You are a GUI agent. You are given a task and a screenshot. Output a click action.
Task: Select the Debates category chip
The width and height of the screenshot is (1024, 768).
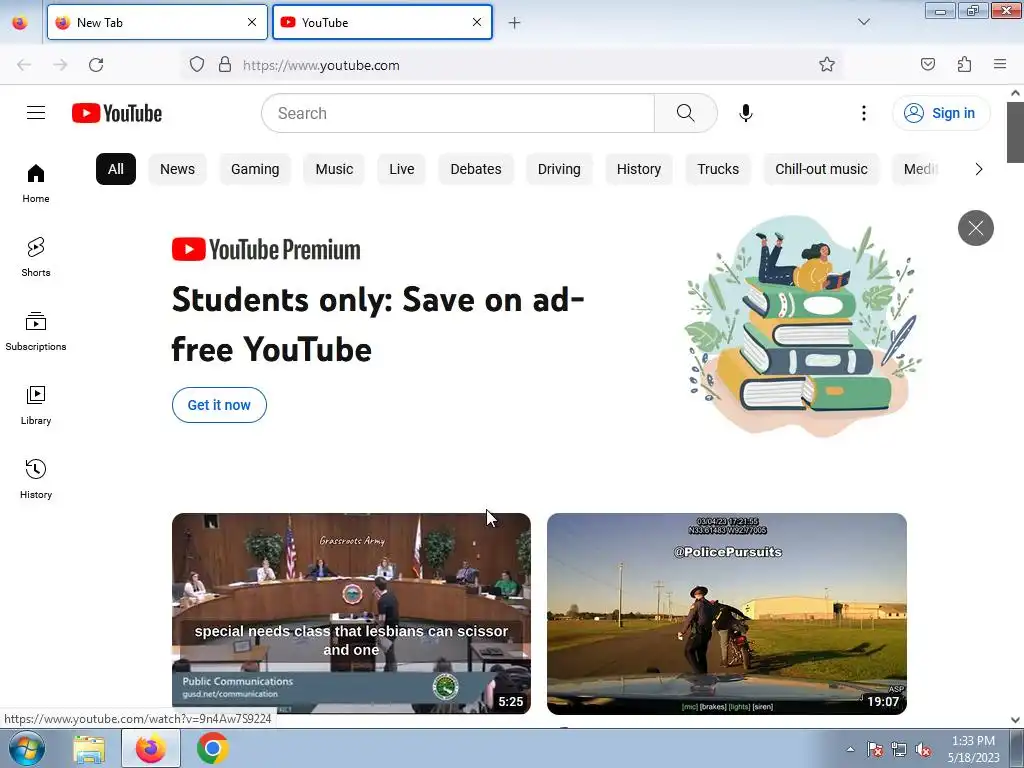475,169
